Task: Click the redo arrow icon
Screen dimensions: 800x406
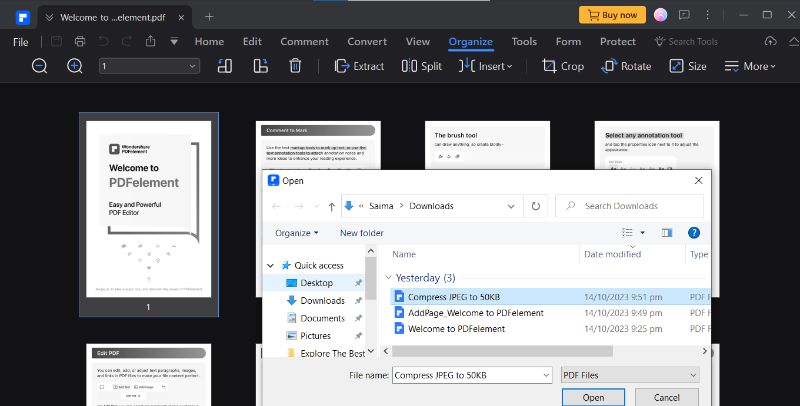Action: pos(127,42)
